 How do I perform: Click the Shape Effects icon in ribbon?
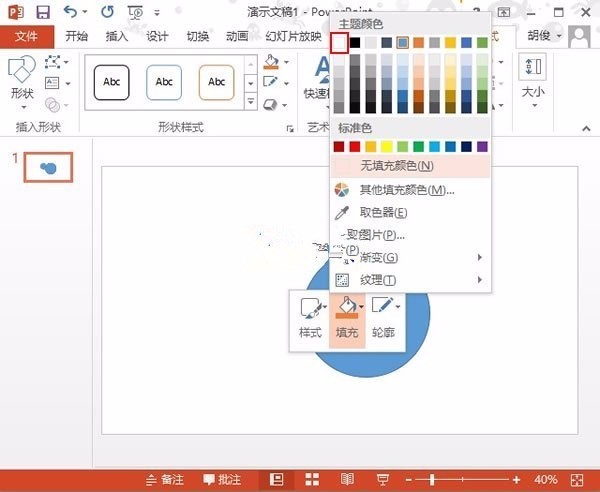270,104
